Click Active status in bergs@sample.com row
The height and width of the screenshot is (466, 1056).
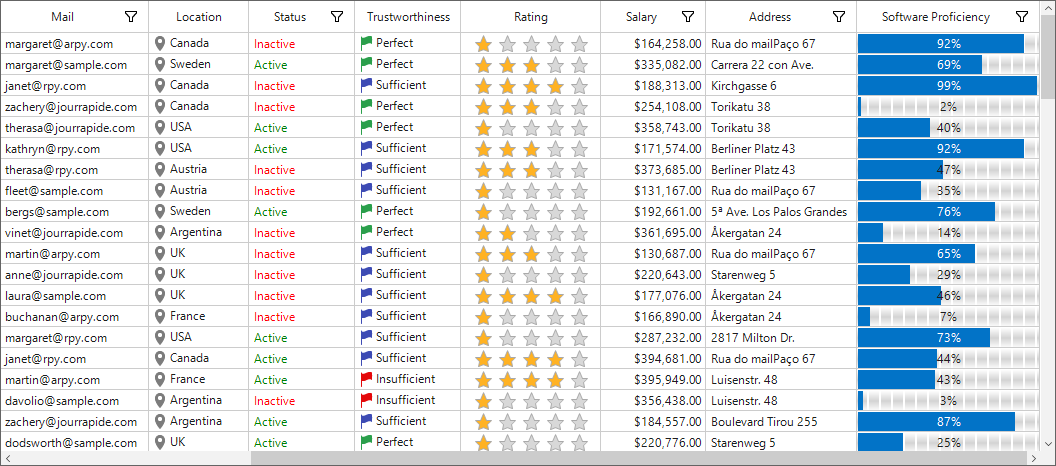[271, 211]
